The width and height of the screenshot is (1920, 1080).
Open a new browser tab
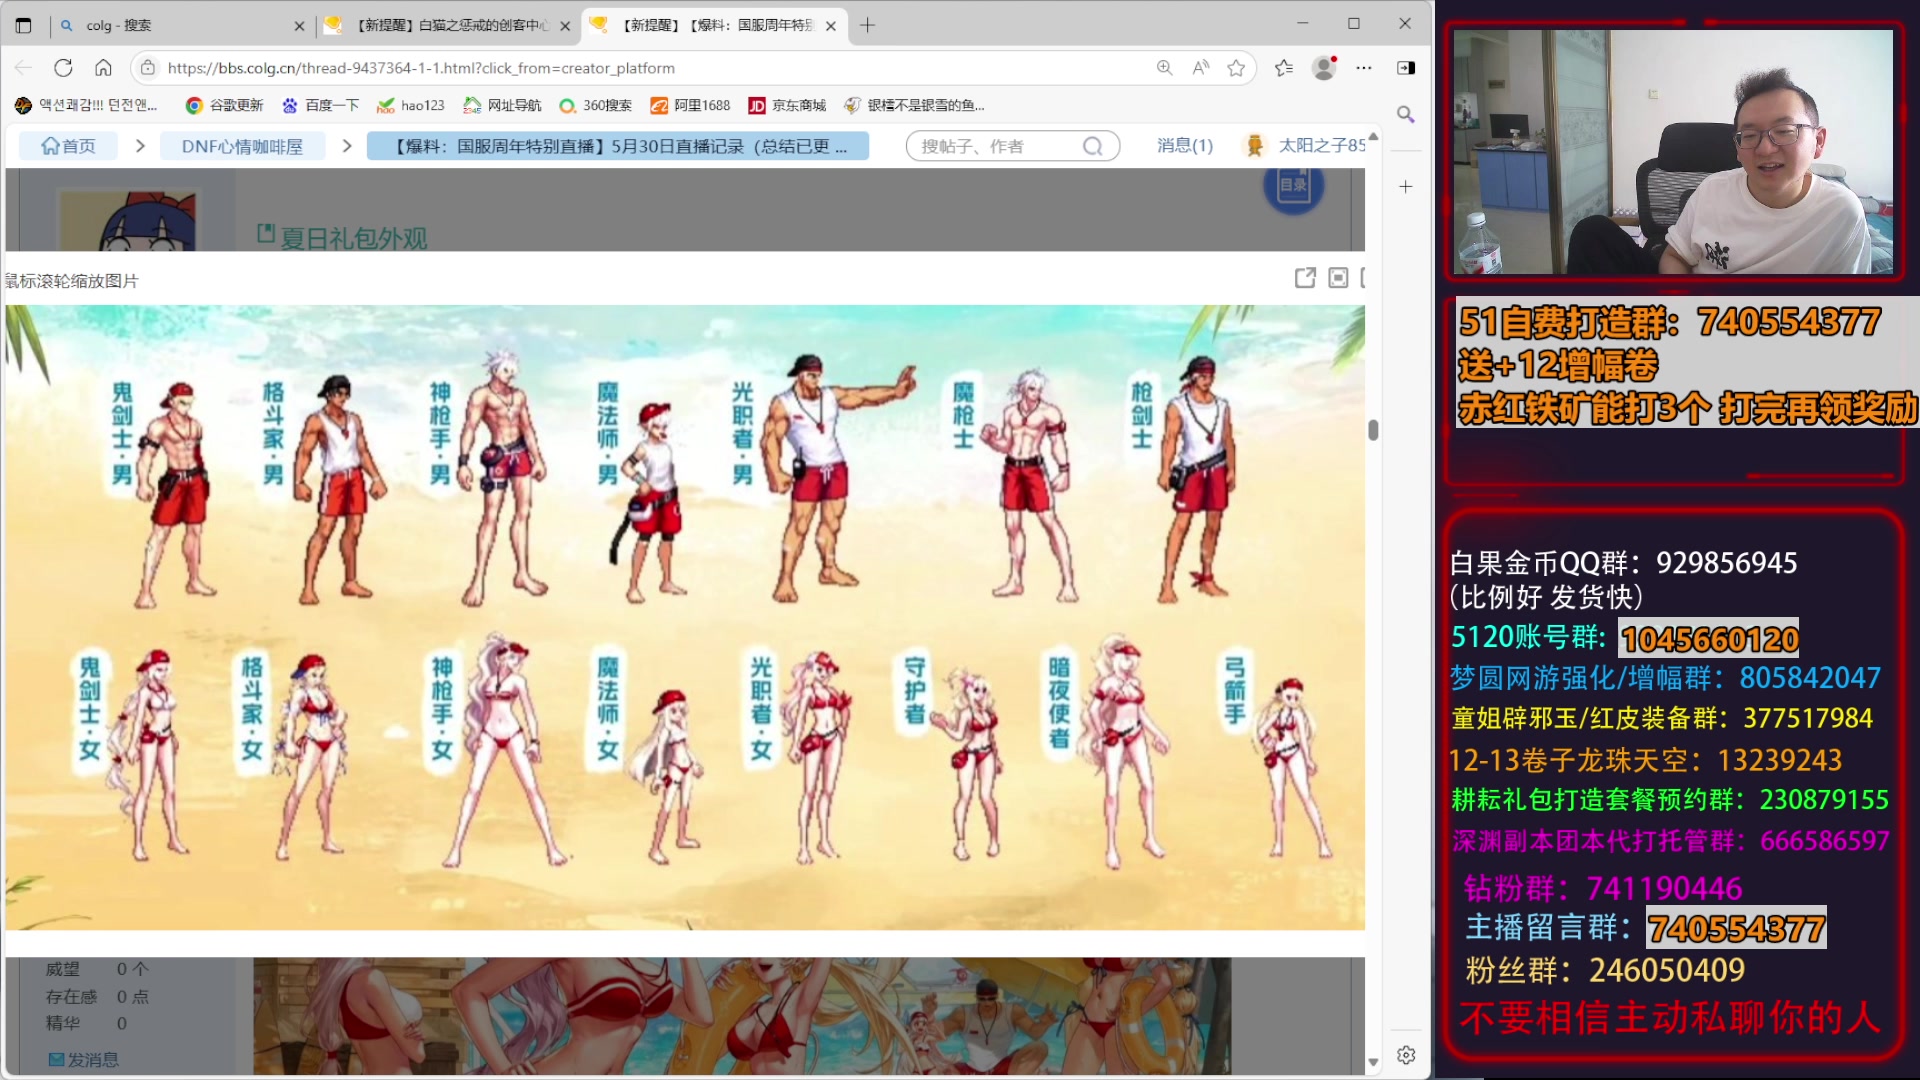tap(867, 25)
